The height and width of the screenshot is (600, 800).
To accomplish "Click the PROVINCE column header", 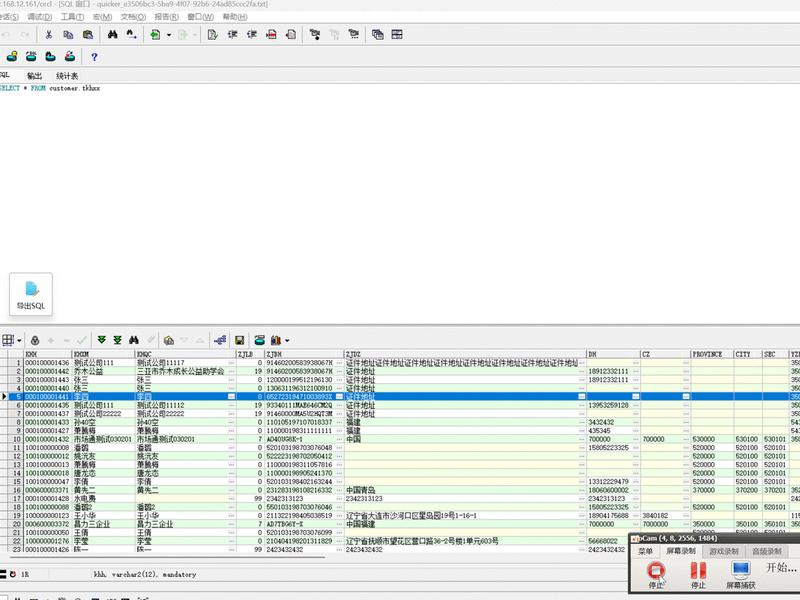I will coord(712,354).
